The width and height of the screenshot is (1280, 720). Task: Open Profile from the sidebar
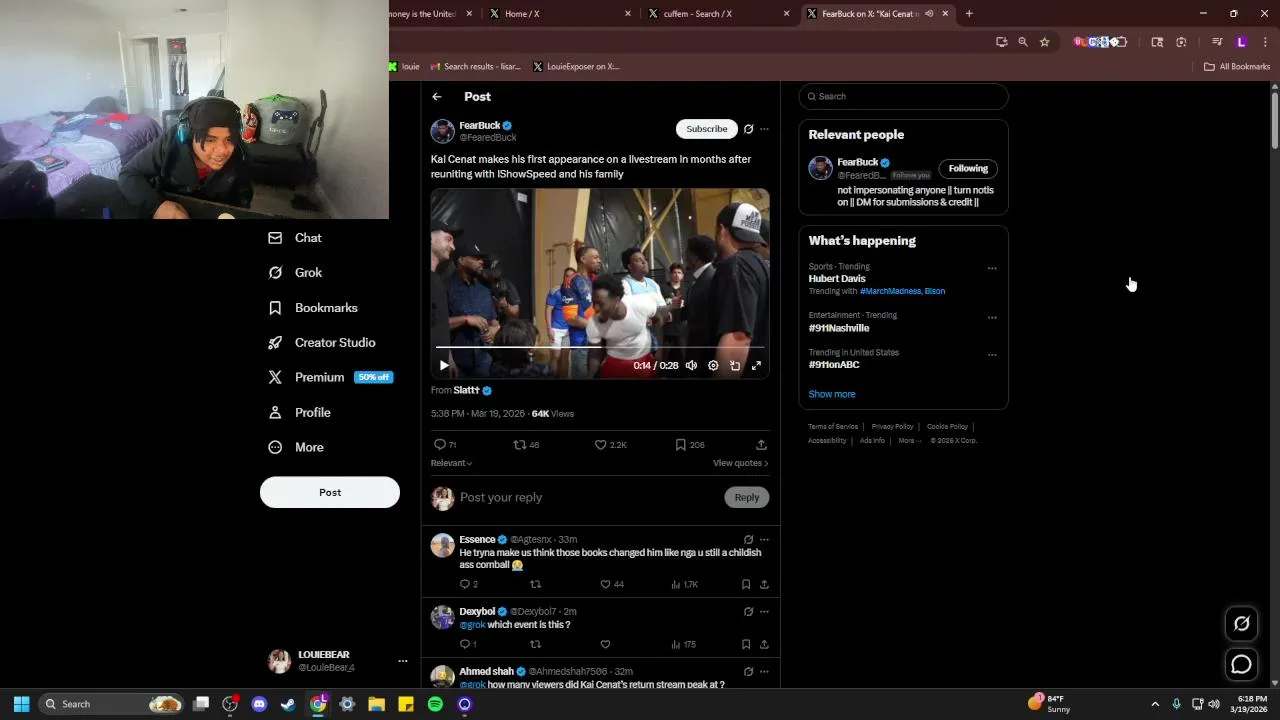pyautogui.click(x=299, y=412)
